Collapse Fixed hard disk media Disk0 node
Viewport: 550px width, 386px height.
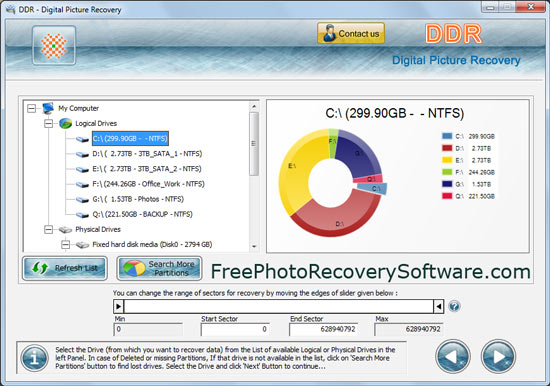(x=65, y=245)
